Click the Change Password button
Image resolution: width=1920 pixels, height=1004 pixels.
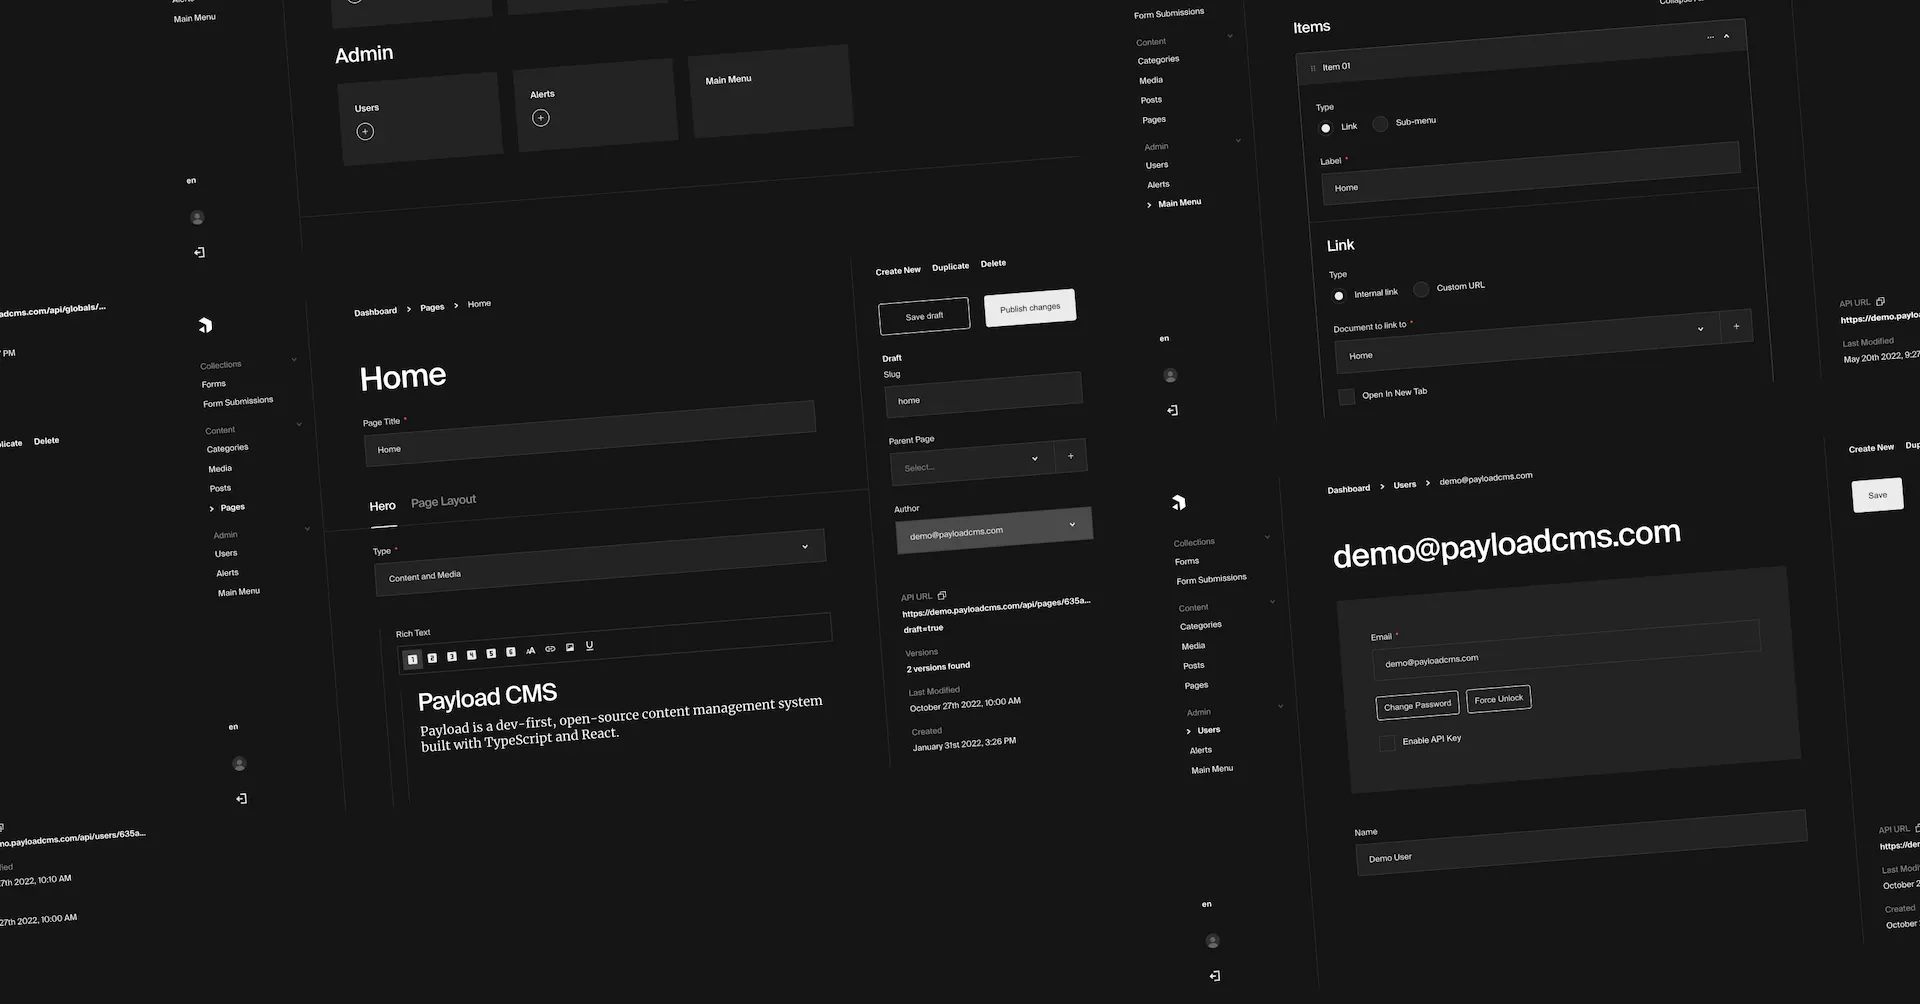pos(1417,705)
